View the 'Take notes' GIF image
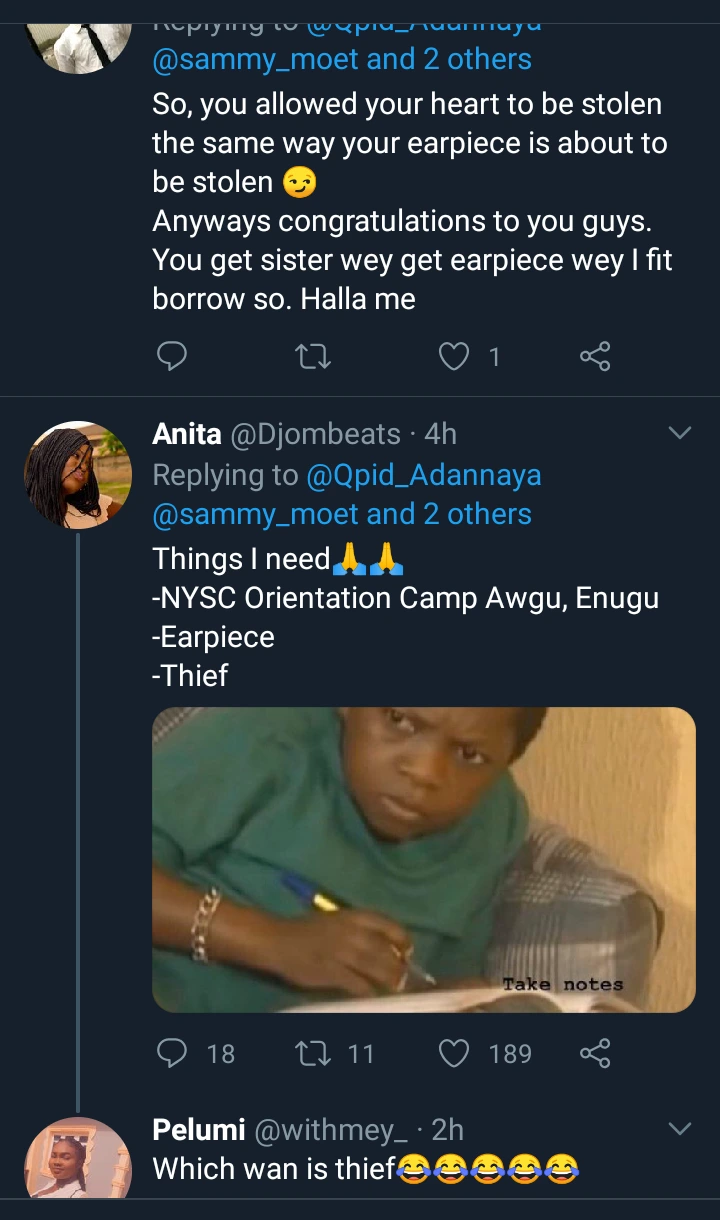 tap(423, 859)
